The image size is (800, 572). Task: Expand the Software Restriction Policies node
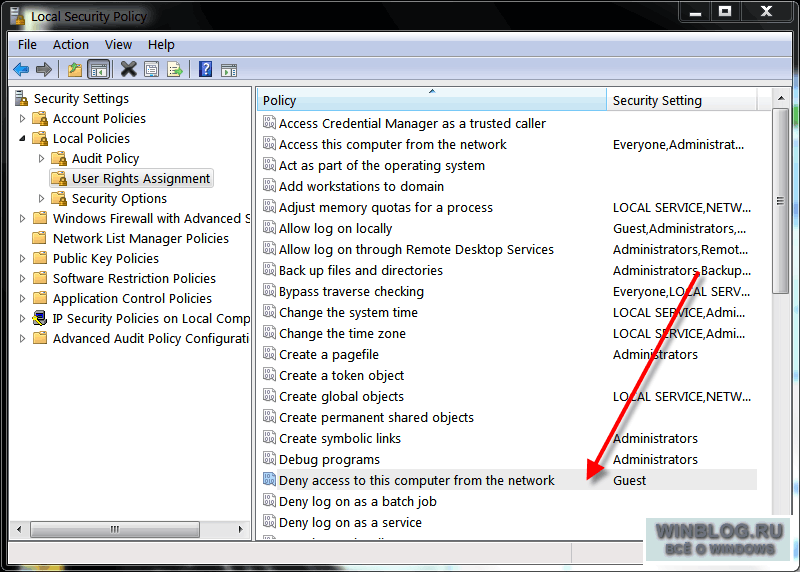[22, 278]
